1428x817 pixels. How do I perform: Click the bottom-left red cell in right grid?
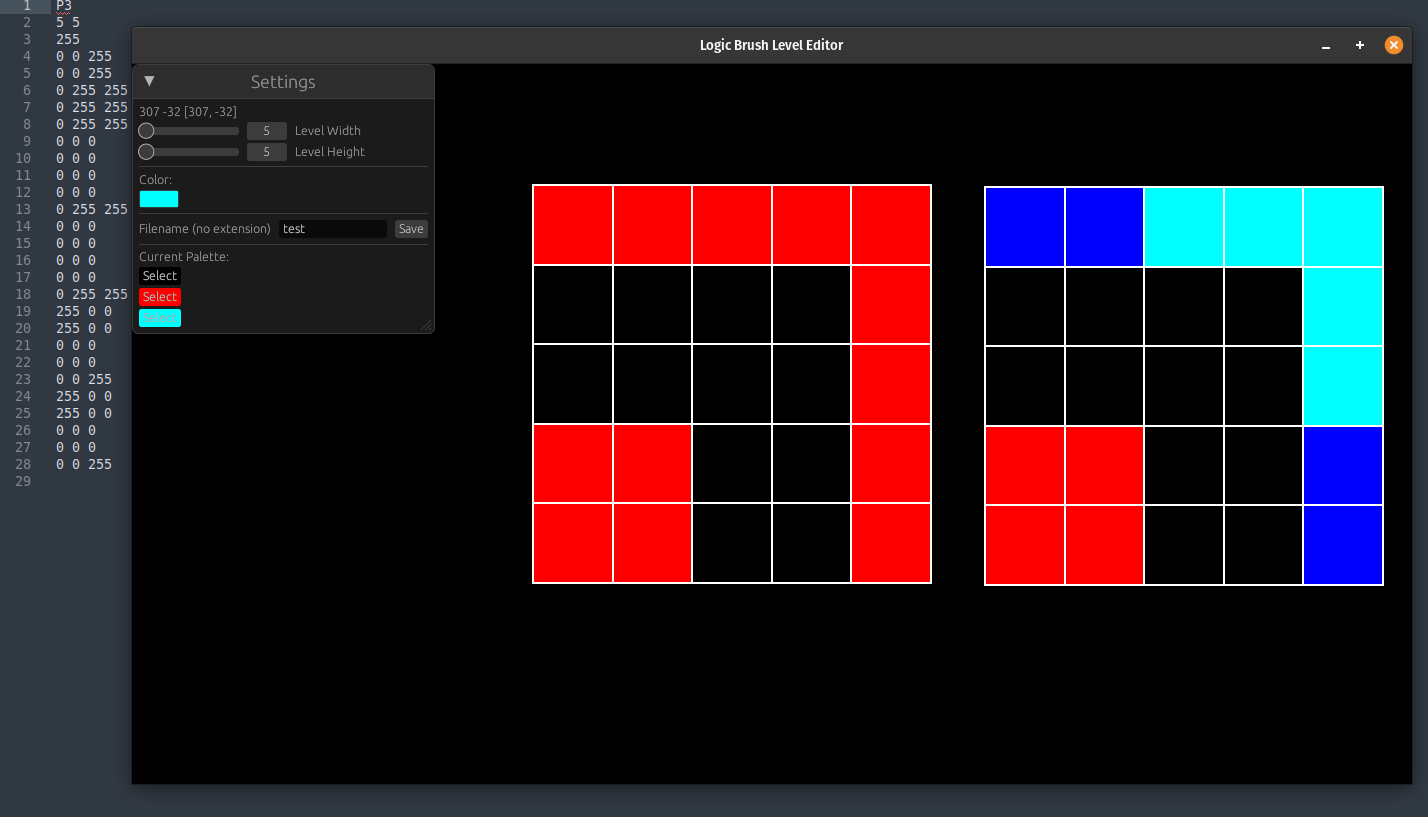point(1025,545)
